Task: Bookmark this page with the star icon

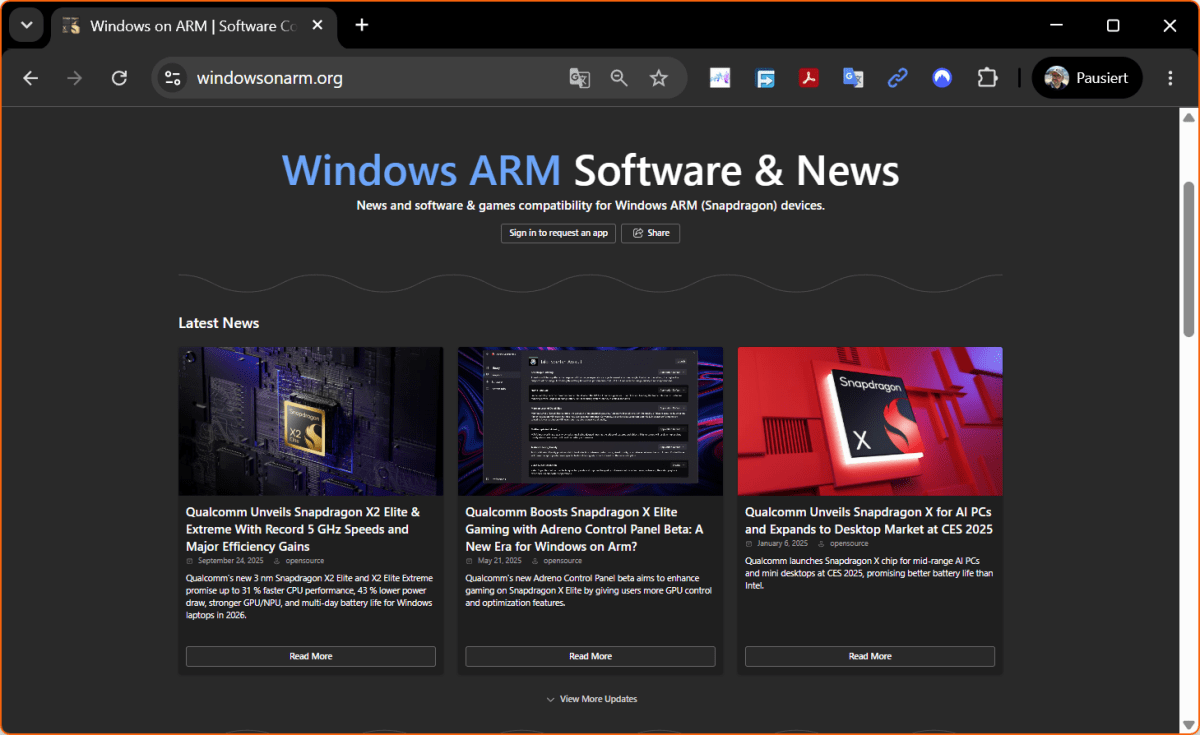Action: coord(658,78)
